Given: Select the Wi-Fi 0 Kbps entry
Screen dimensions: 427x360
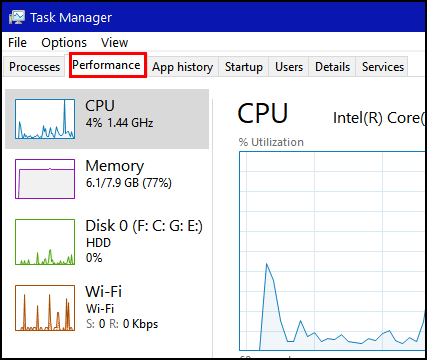Looking at the screenshot, I should pyautogui.click(x=107, y=308).
